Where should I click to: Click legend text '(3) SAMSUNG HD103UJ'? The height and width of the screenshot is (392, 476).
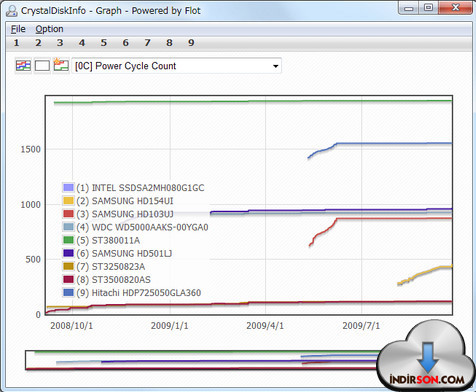(125, 214)
